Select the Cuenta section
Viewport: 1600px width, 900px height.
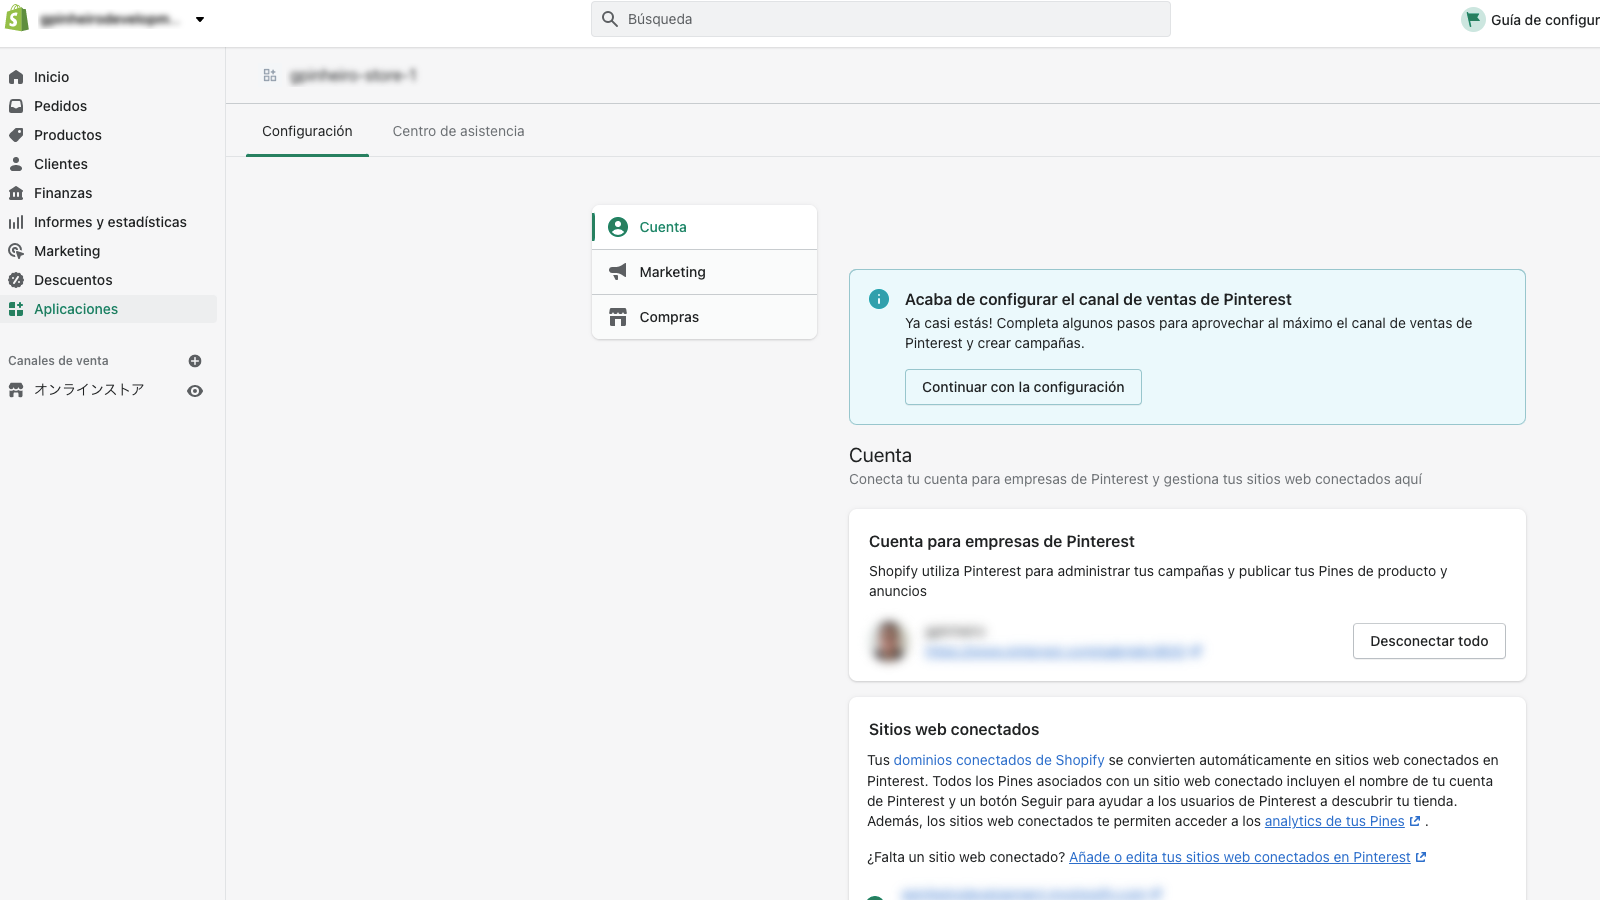(x=704, y=227)
